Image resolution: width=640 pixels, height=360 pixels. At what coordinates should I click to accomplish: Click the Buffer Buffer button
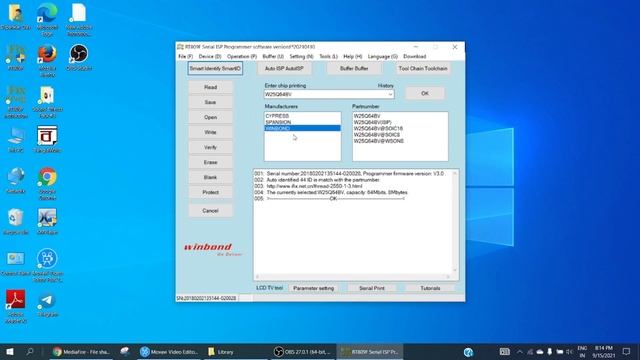pos(354,68)
